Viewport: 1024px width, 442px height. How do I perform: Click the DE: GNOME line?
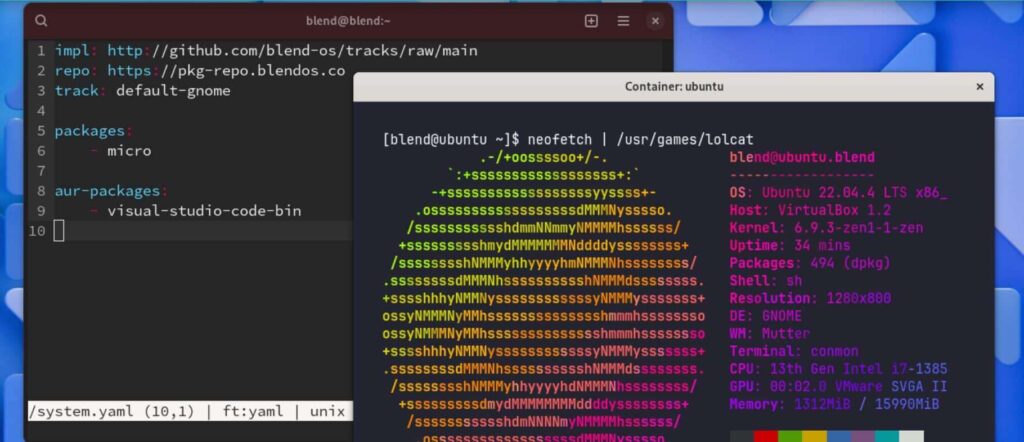[766, 316]
